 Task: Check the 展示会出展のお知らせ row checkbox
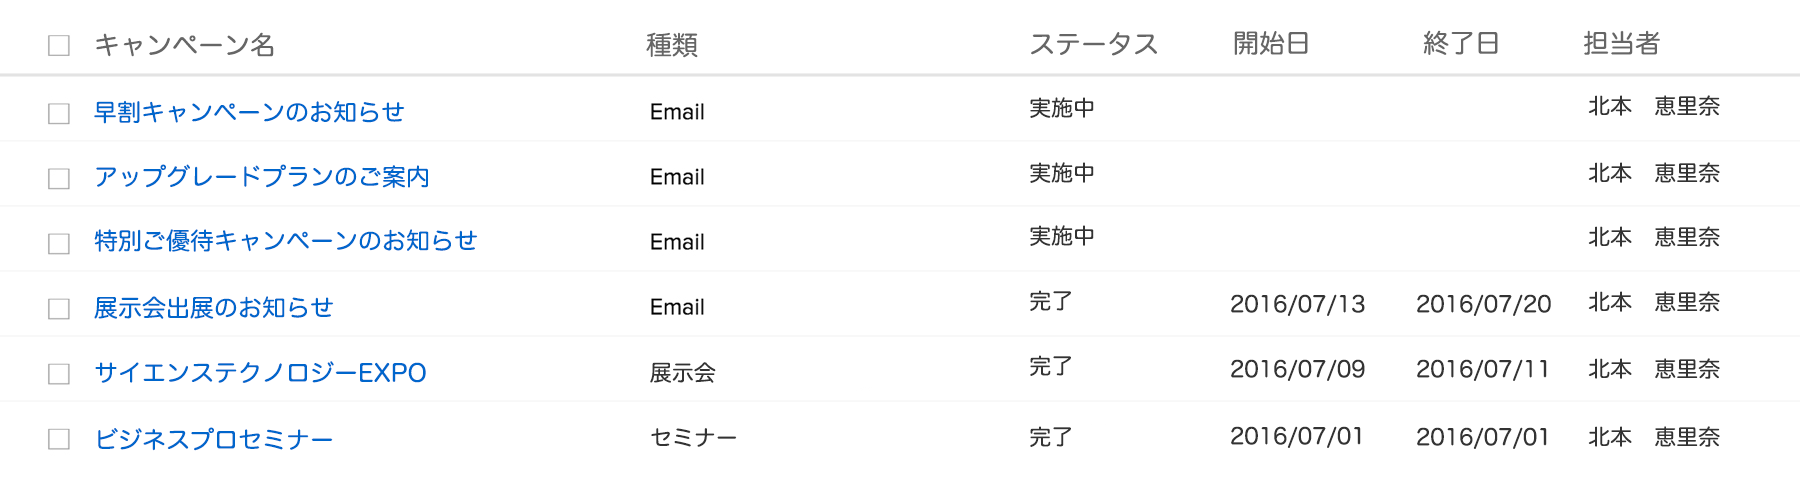click(59, 308)
